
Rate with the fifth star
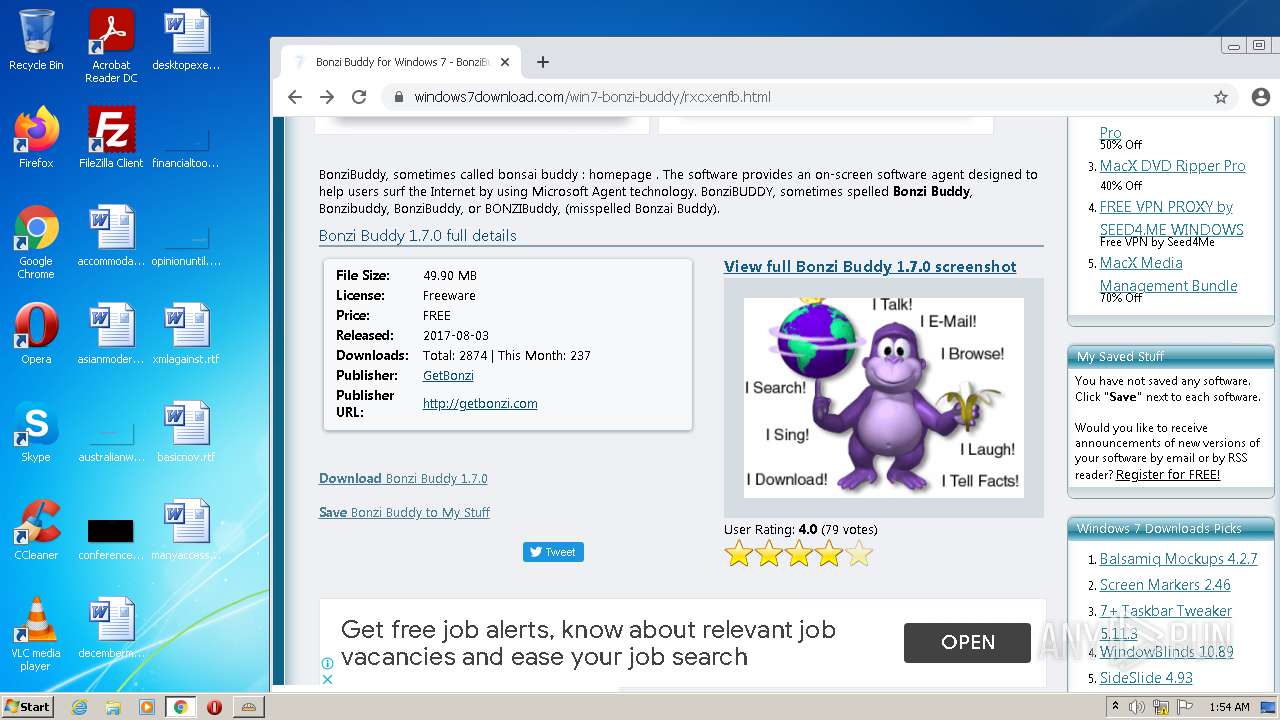(x=859, y=554)
